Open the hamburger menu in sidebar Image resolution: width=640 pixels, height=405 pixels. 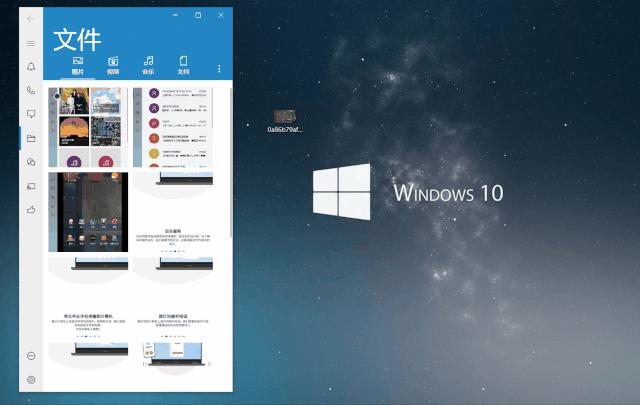(31, 43)
